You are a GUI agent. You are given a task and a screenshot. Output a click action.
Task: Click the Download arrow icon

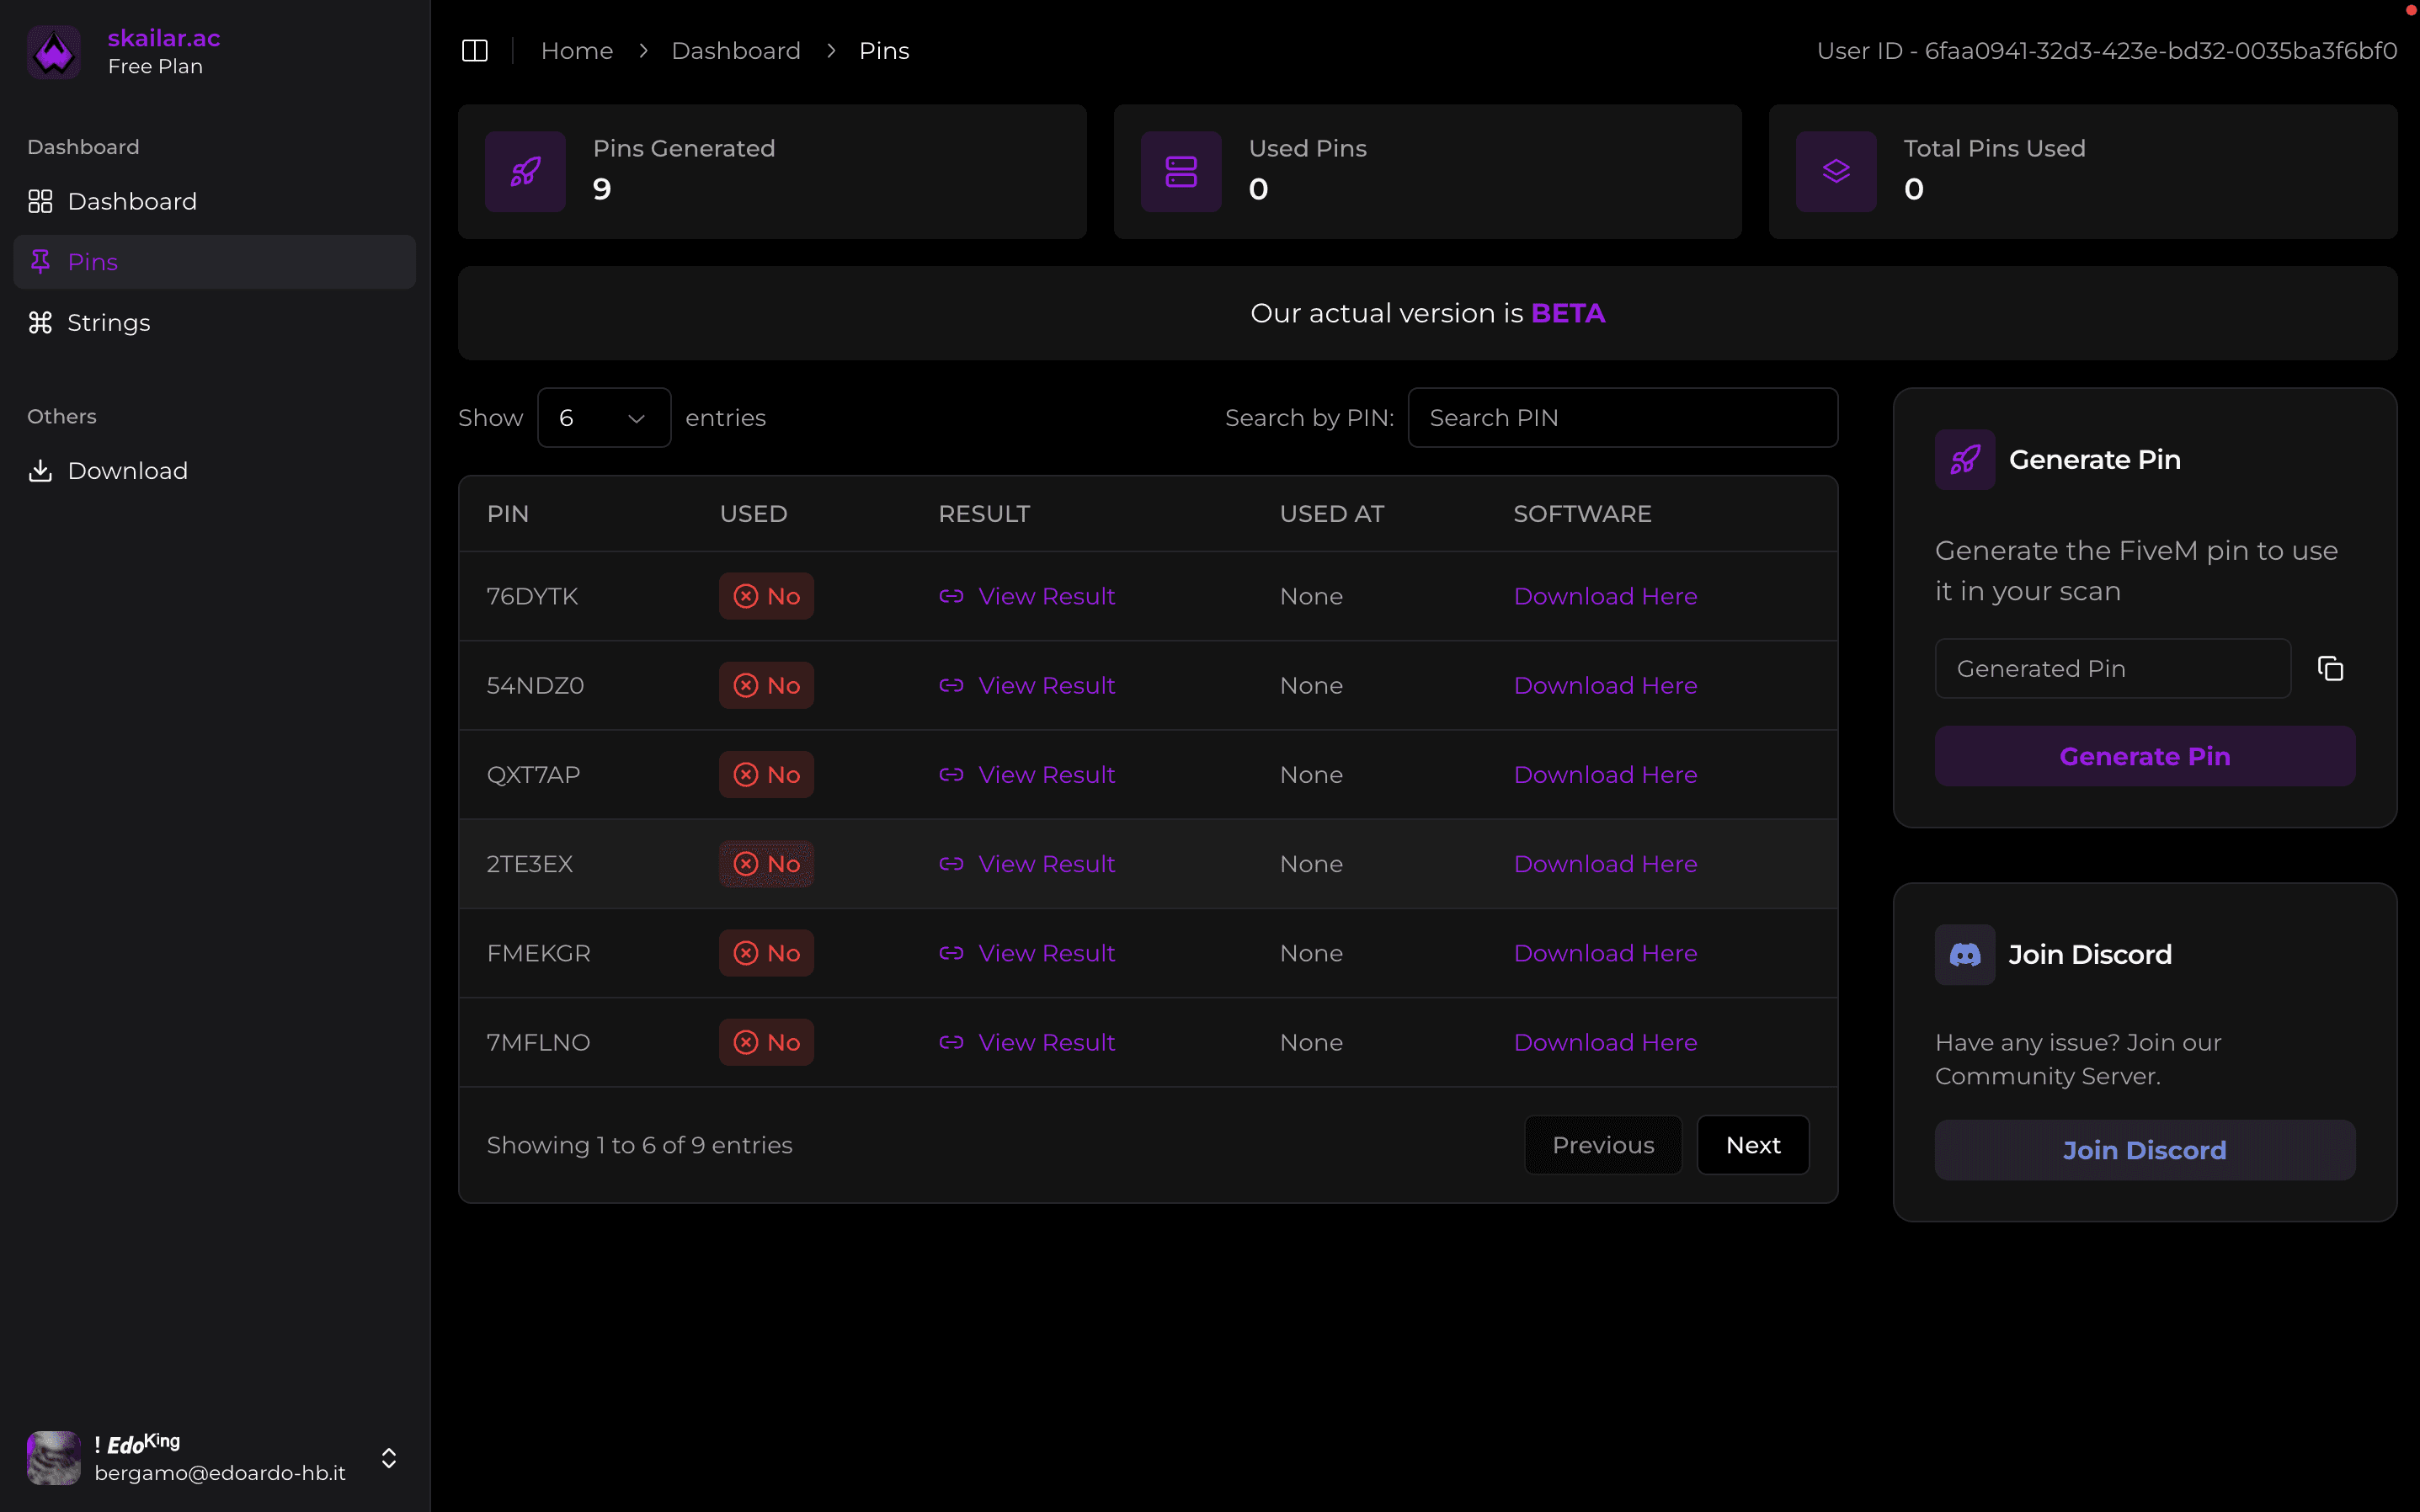(x=40, y=471)
